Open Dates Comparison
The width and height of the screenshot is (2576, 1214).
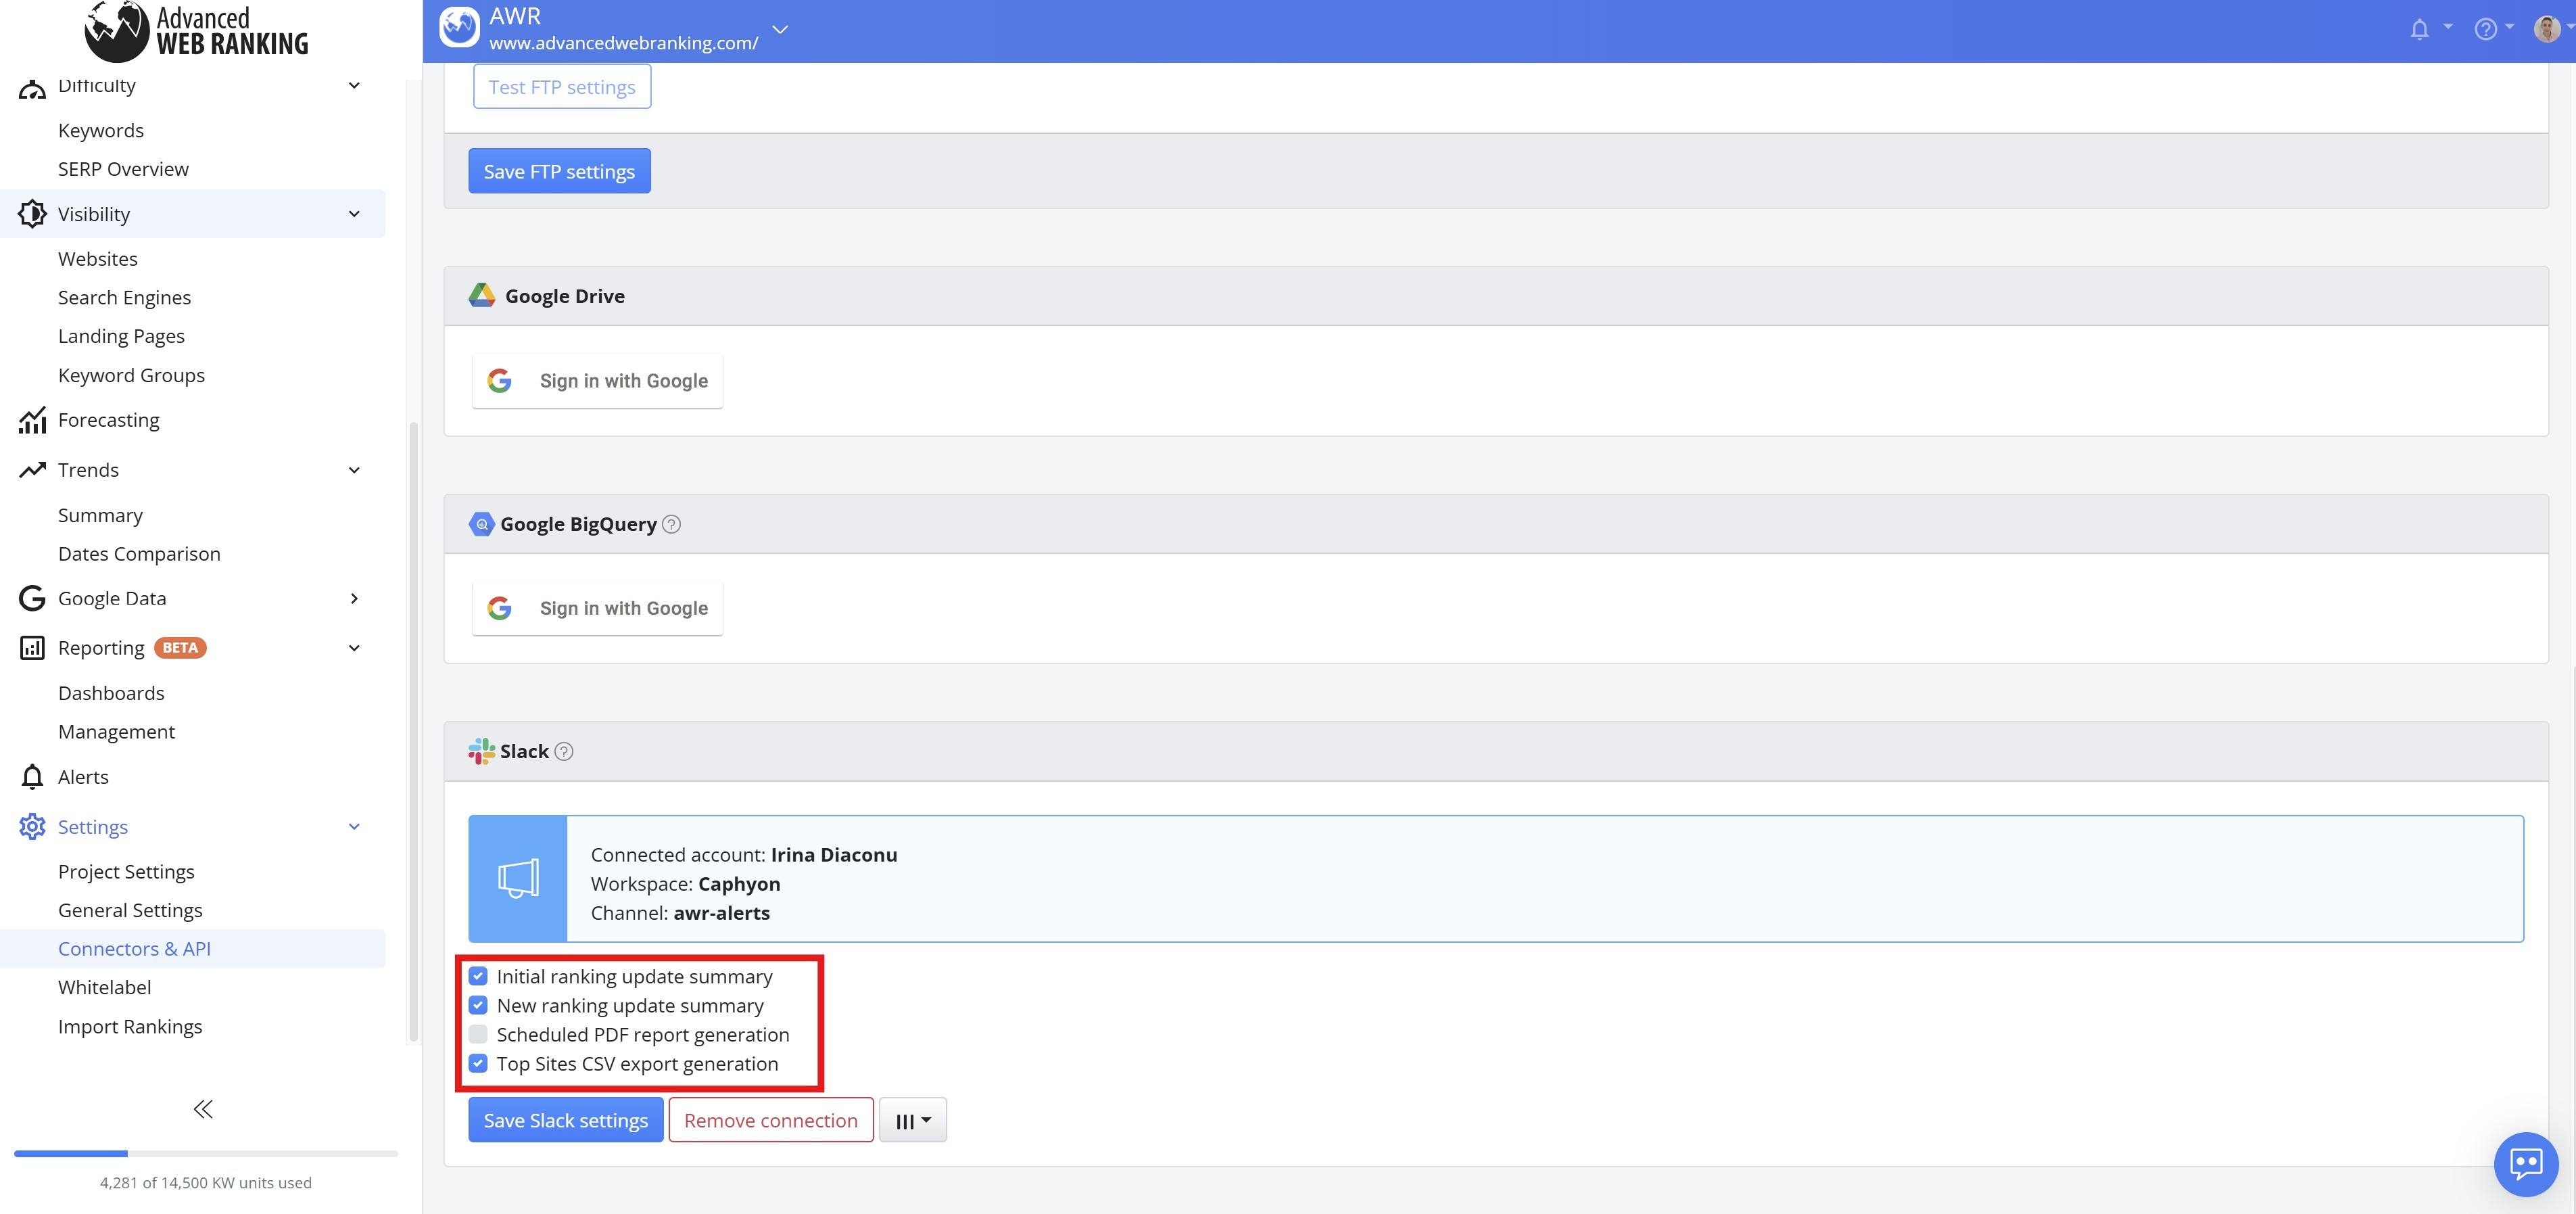pos(139,554)
